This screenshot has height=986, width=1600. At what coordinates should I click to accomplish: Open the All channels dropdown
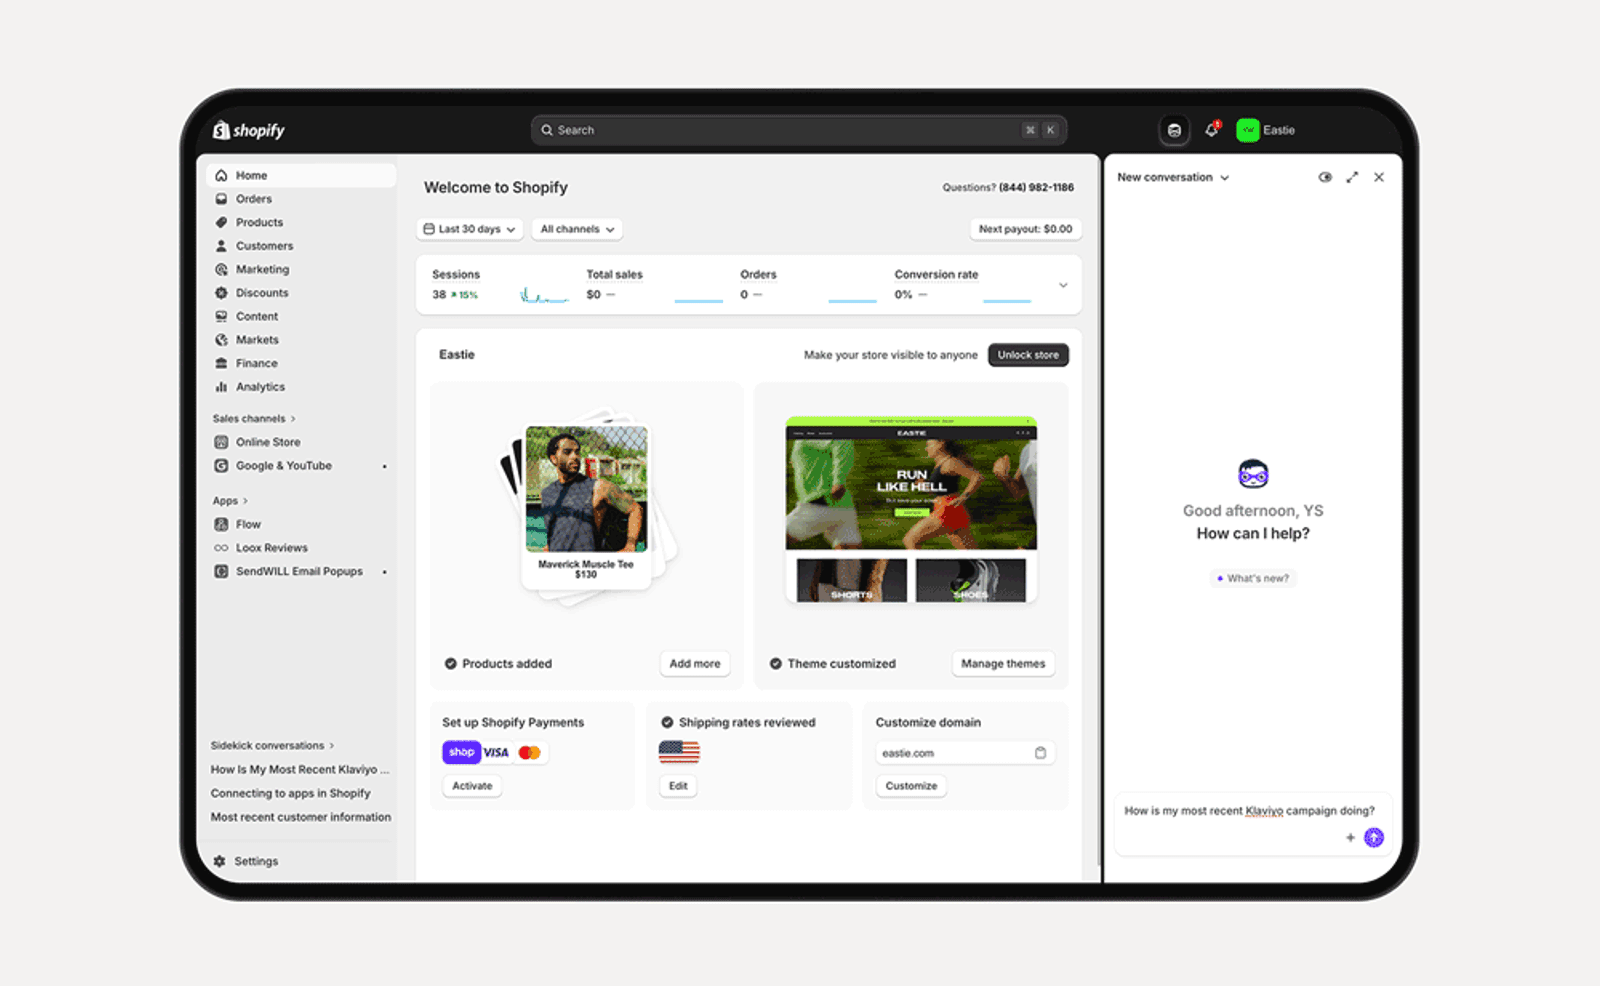pos(577,229)
